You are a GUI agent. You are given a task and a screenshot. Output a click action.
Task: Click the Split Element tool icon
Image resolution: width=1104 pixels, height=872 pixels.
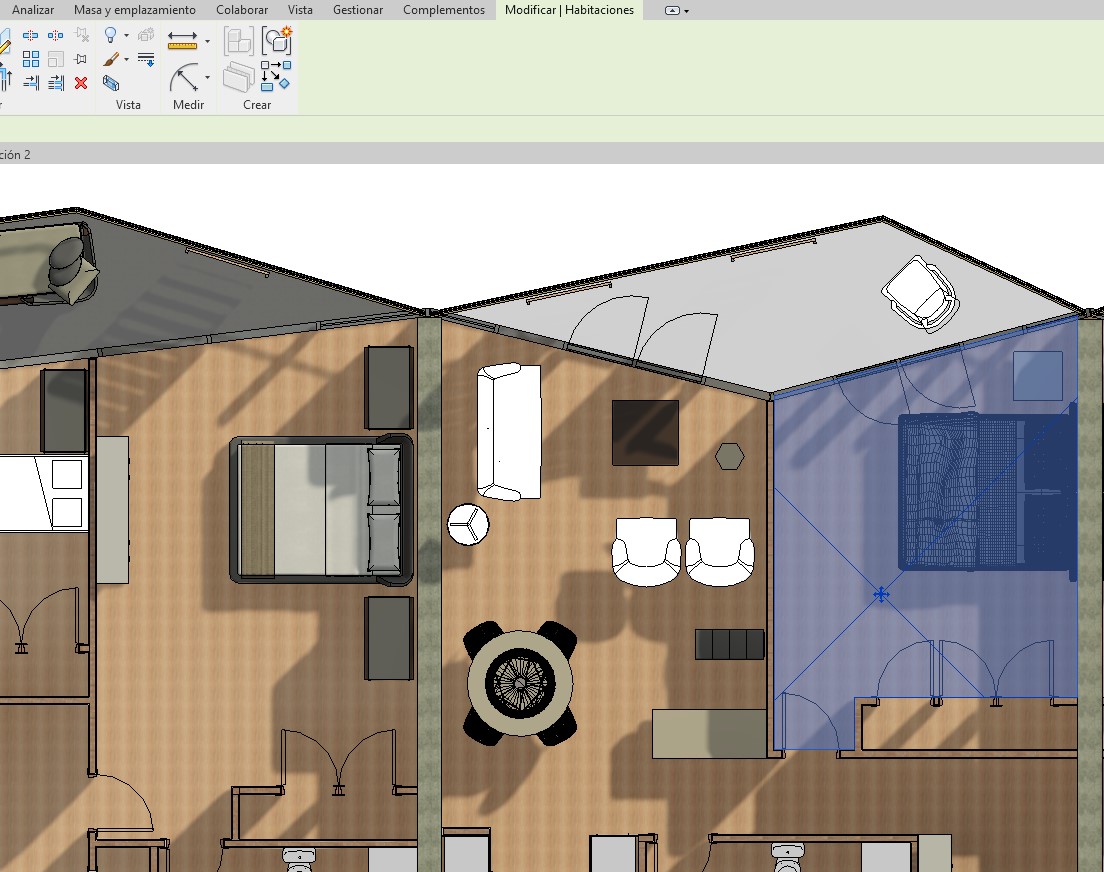pos(31,36)
